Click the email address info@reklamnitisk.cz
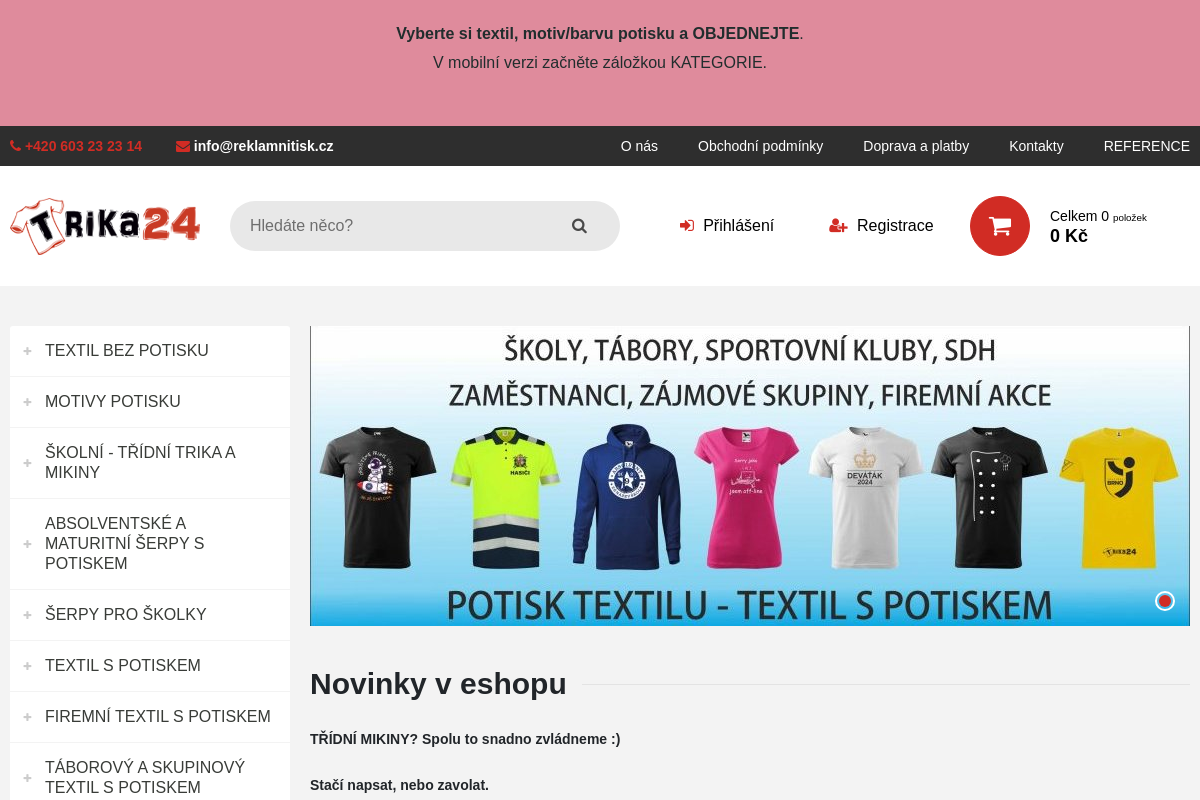Viewport: 1200px width, 800px height. tap(263, 146)
